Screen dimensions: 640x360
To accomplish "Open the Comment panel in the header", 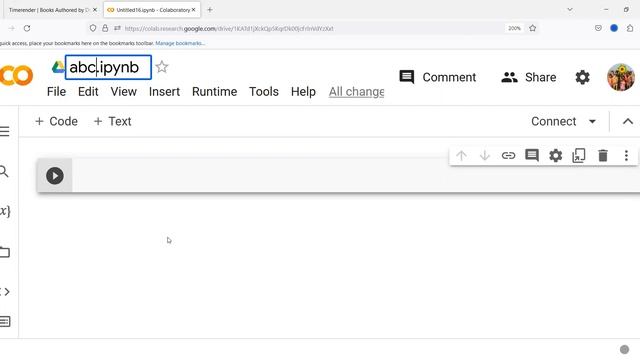I will [438, 77].
